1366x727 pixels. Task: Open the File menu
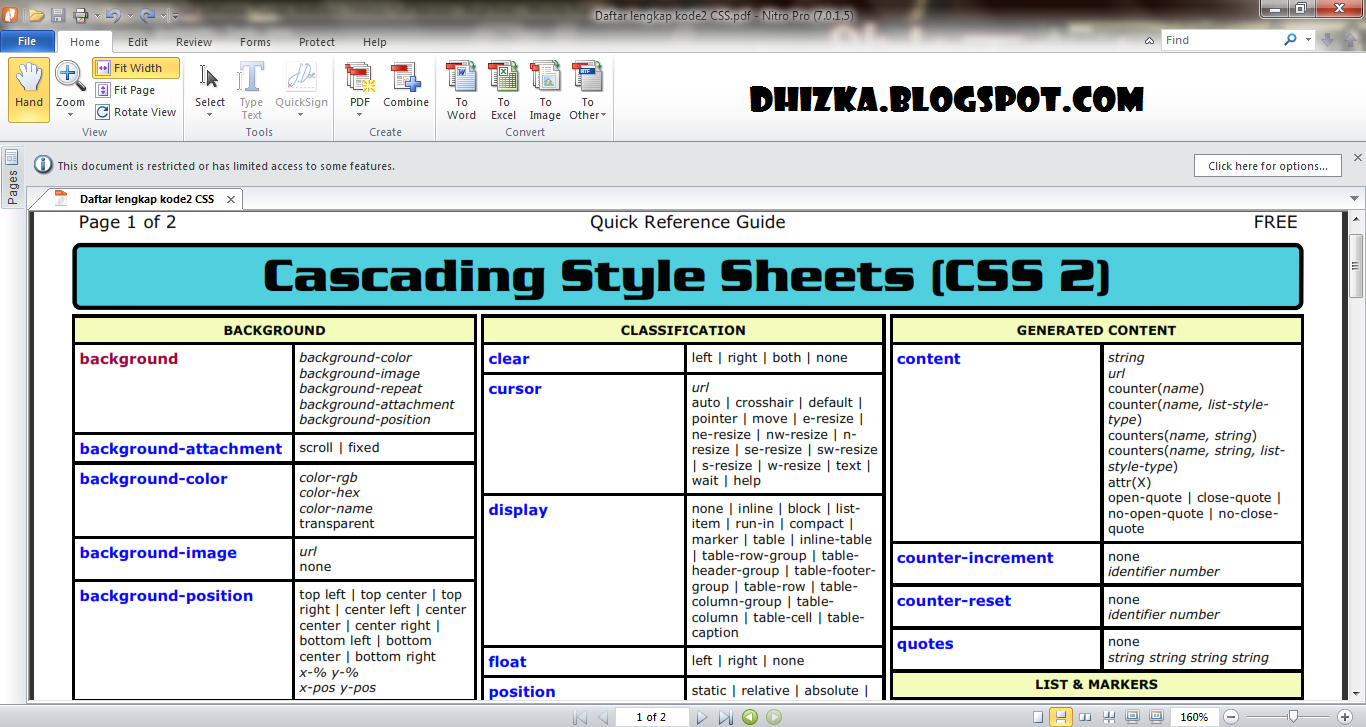coord(27,41)
